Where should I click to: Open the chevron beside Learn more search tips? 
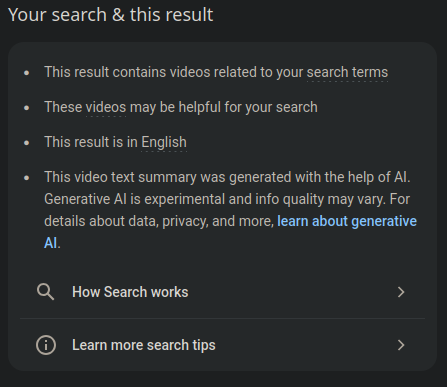pos(401,345)
